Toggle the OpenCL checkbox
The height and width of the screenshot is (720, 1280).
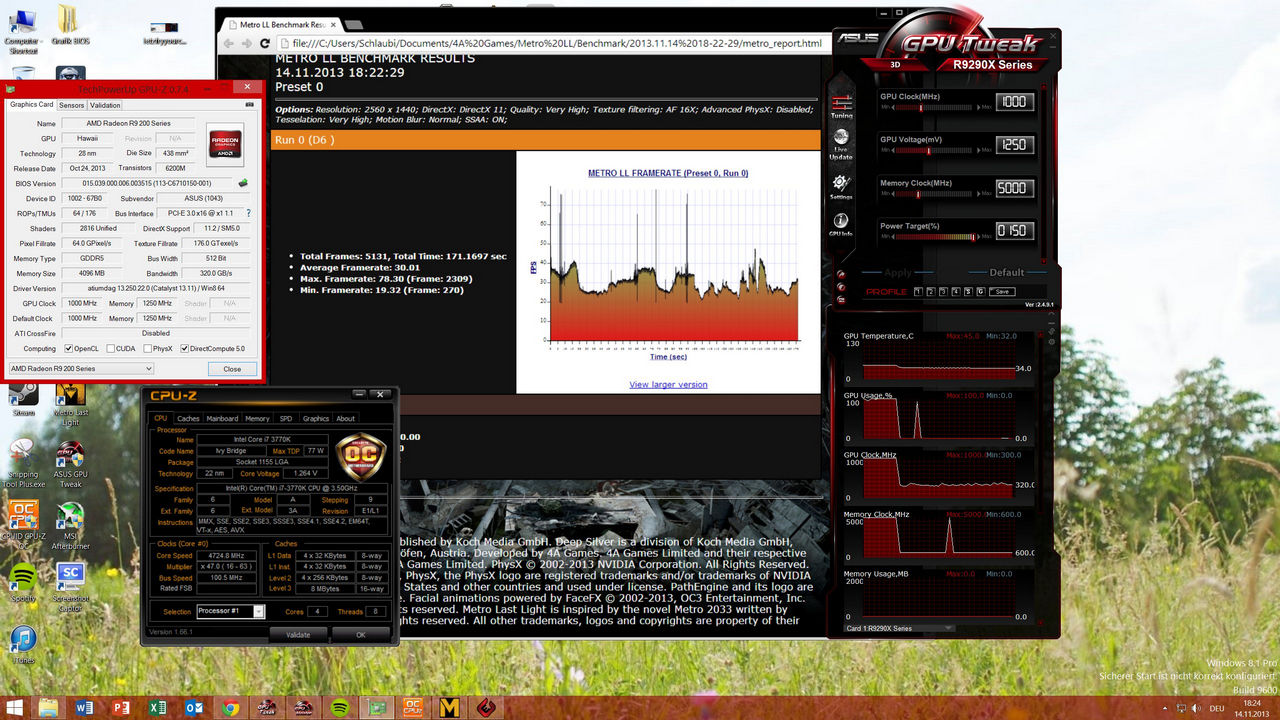coord(68,349)
